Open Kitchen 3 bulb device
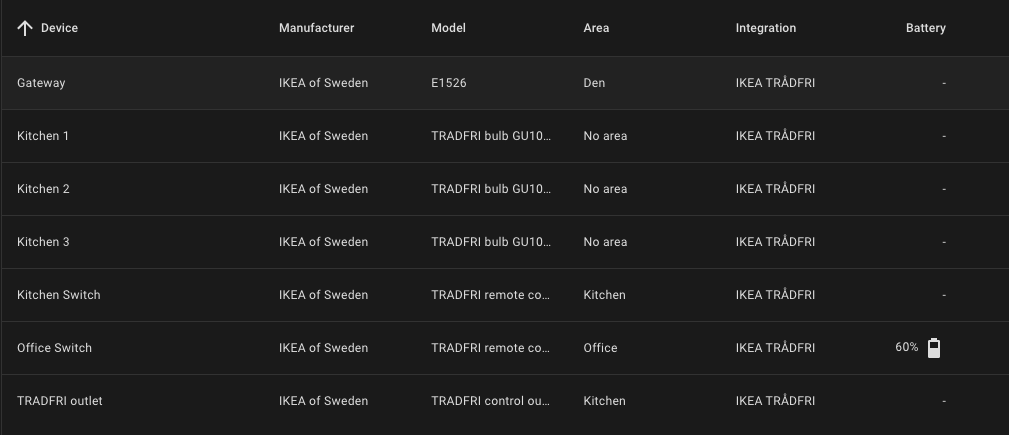1009x435 pixels. click(x=43, y=242)
